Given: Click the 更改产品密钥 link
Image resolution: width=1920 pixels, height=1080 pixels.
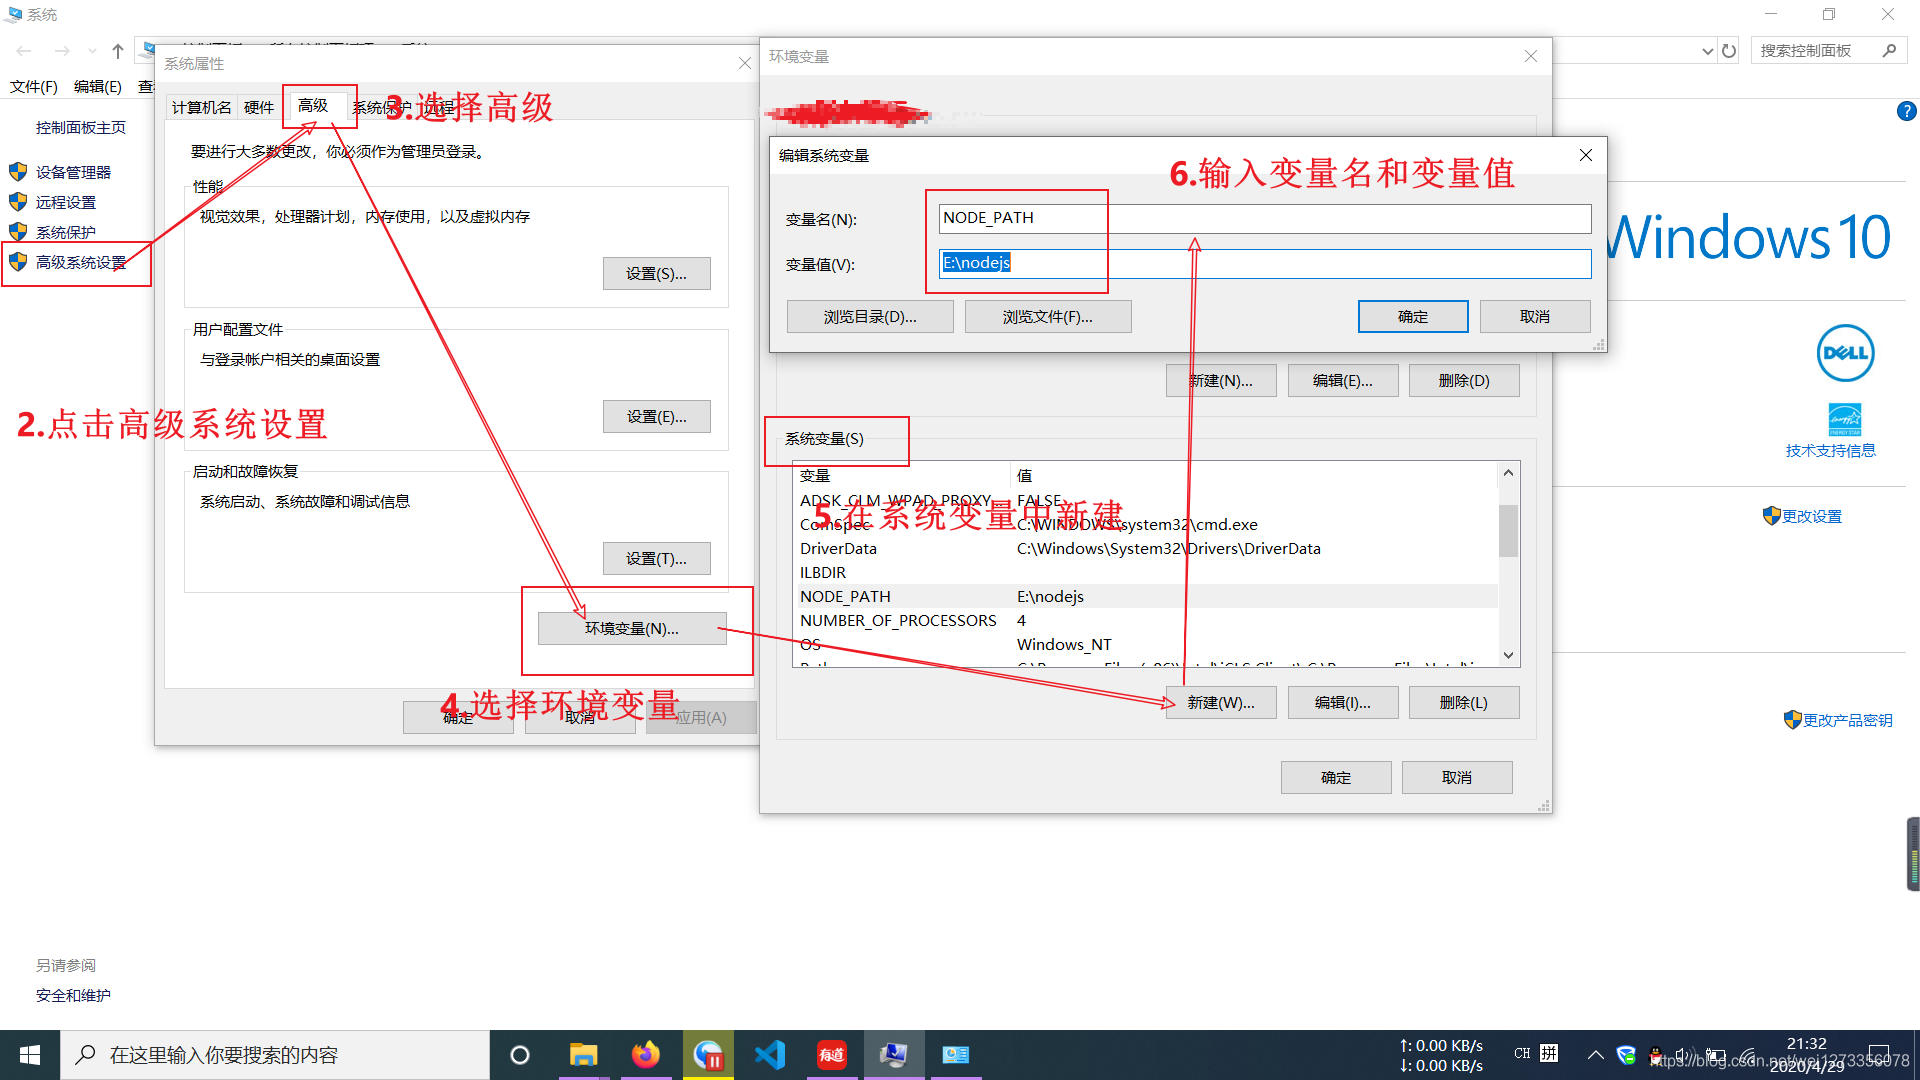Looking at the screenshot, I should [x=1847, y=720].
